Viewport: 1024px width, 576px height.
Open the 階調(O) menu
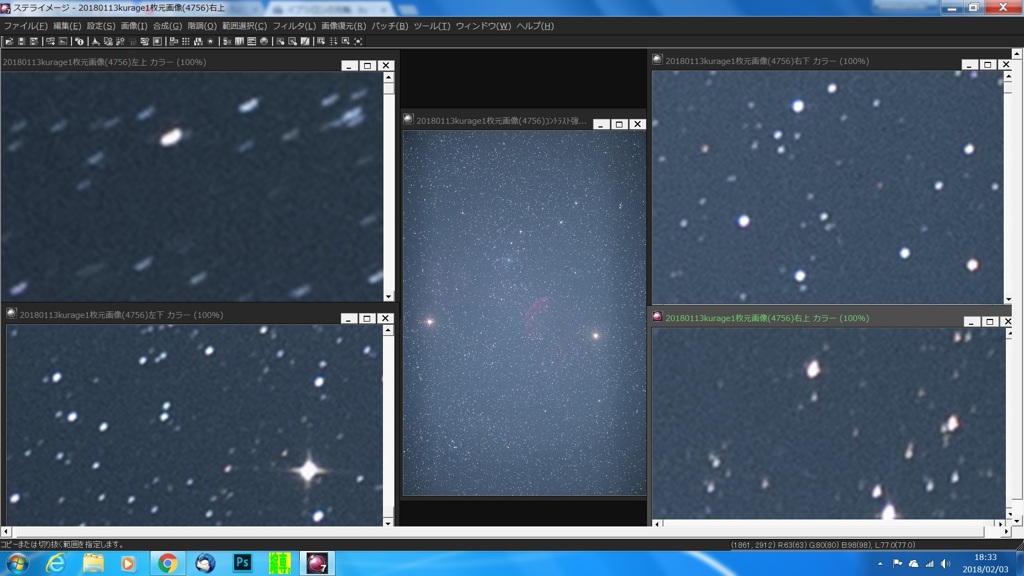click(202, 26)
